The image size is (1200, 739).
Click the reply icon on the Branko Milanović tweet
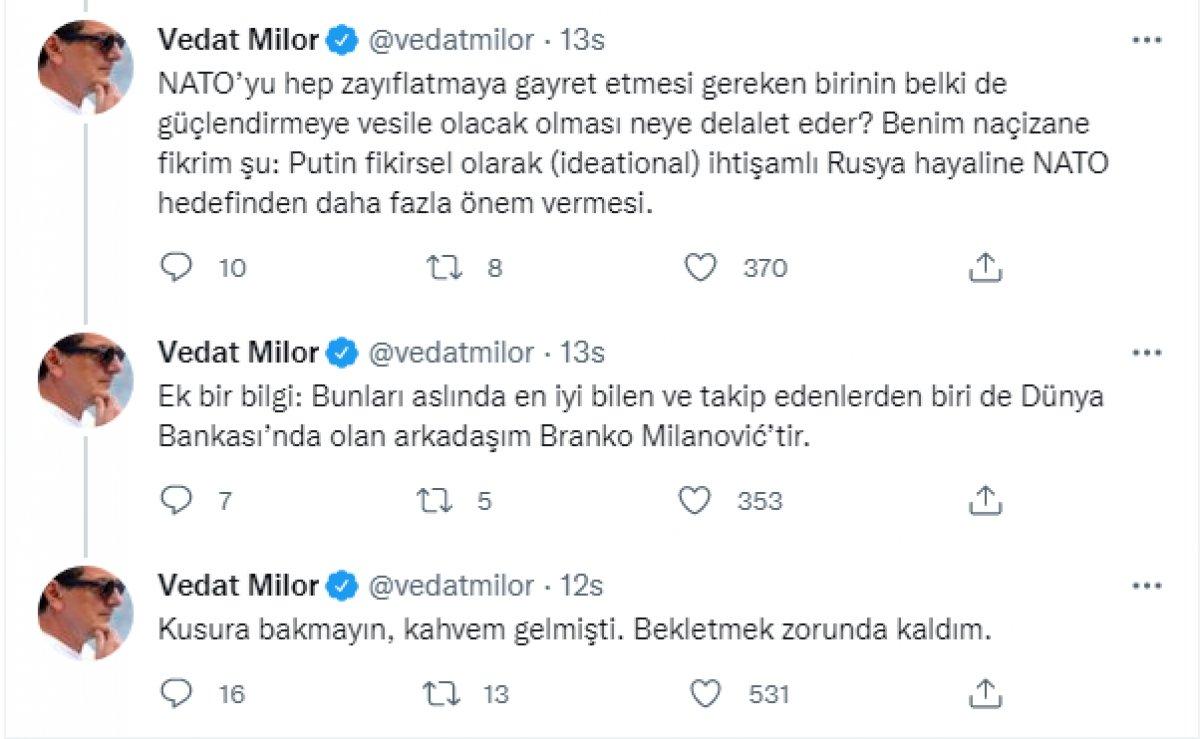[x=176, y=501]
